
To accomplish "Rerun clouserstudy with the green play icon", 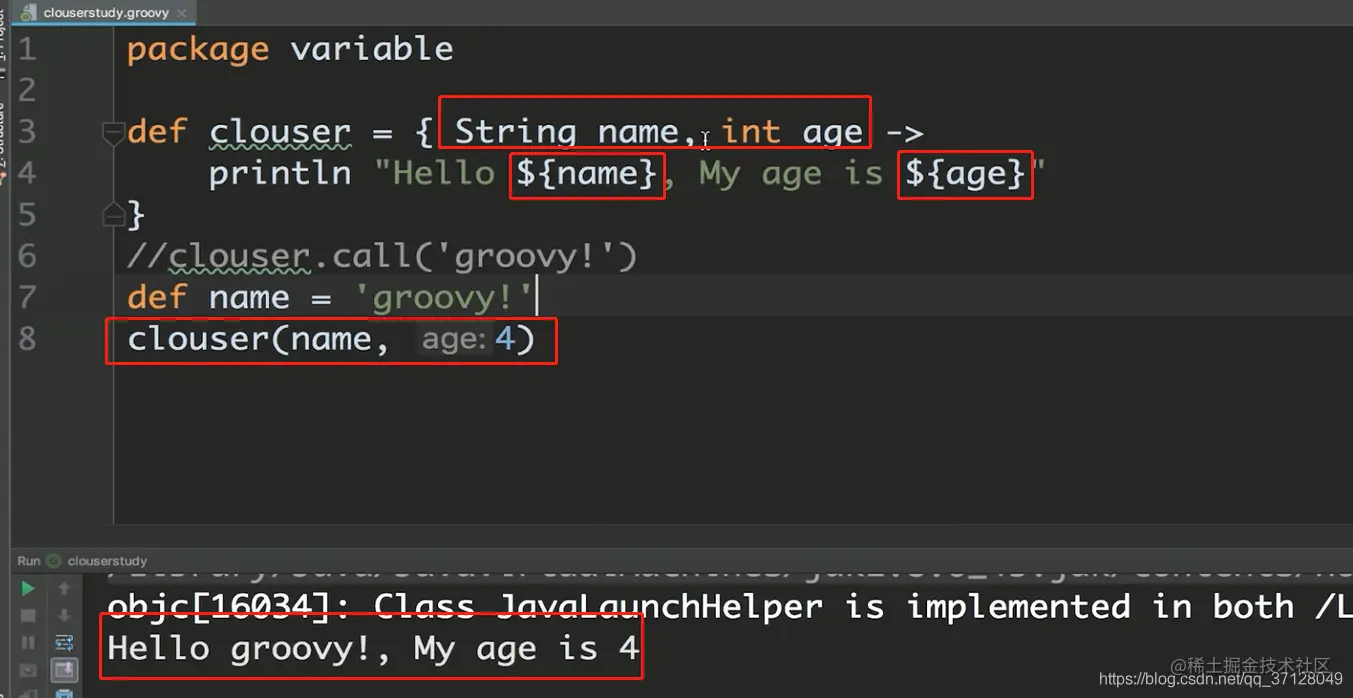I will point(28,588).
